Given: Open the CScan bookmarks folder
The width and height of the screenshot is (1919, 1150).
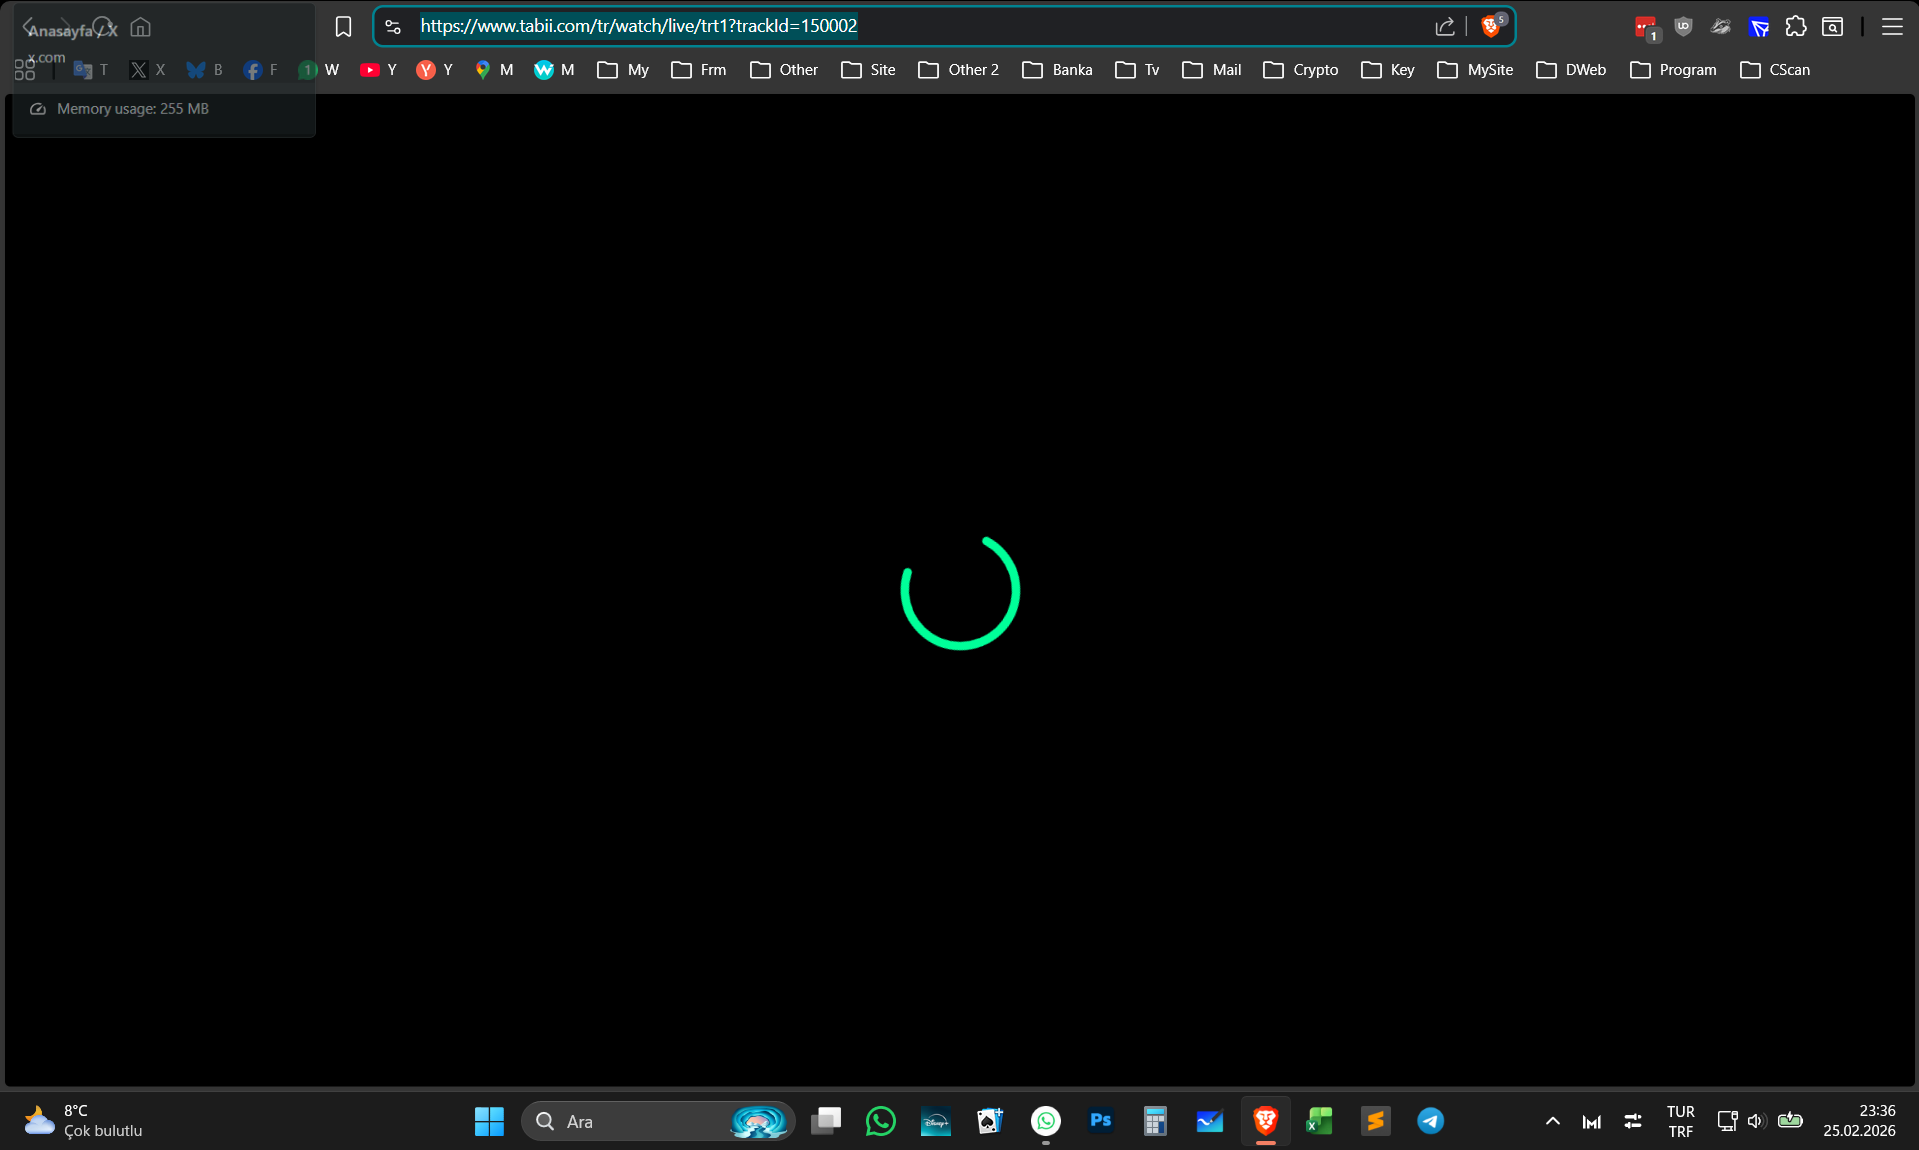Looking at the screenshot, I should click(x=1775, y=70).
